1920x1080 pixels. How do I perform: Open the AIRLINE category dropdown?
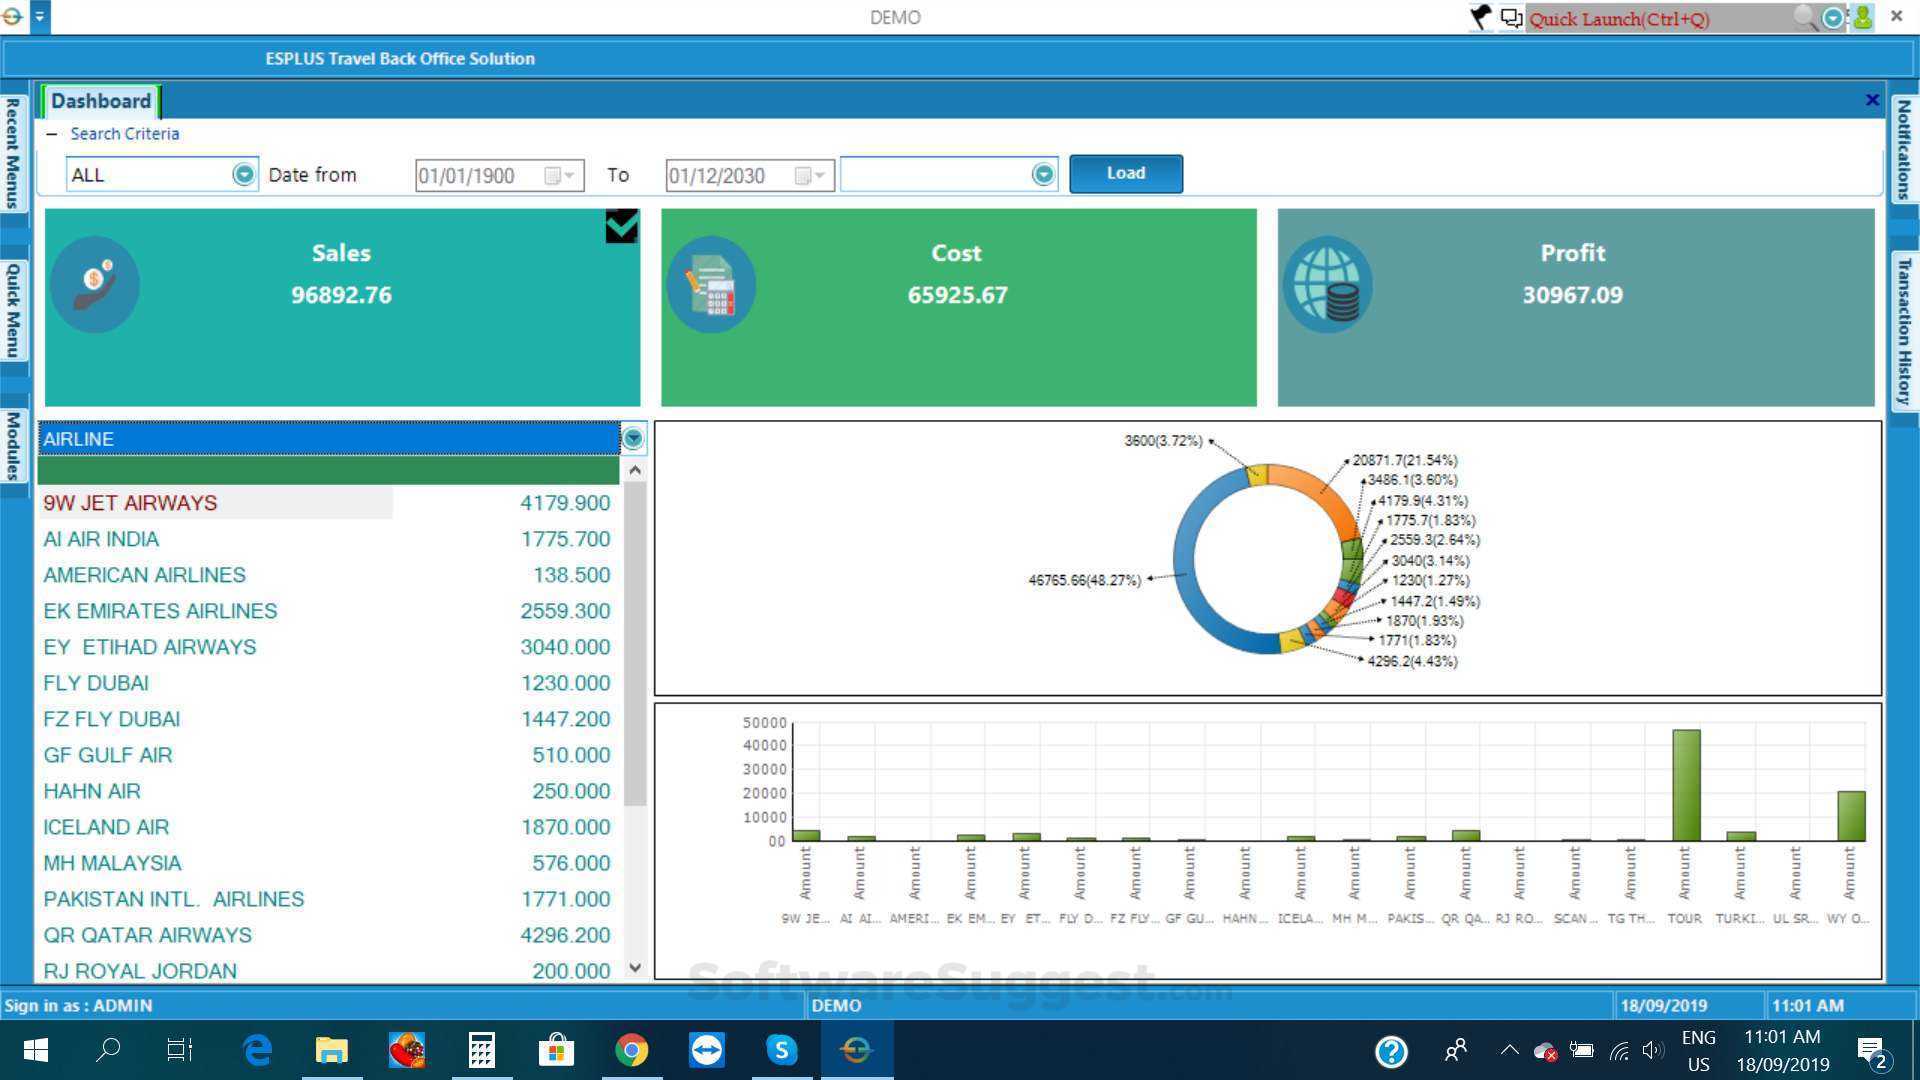633,438
